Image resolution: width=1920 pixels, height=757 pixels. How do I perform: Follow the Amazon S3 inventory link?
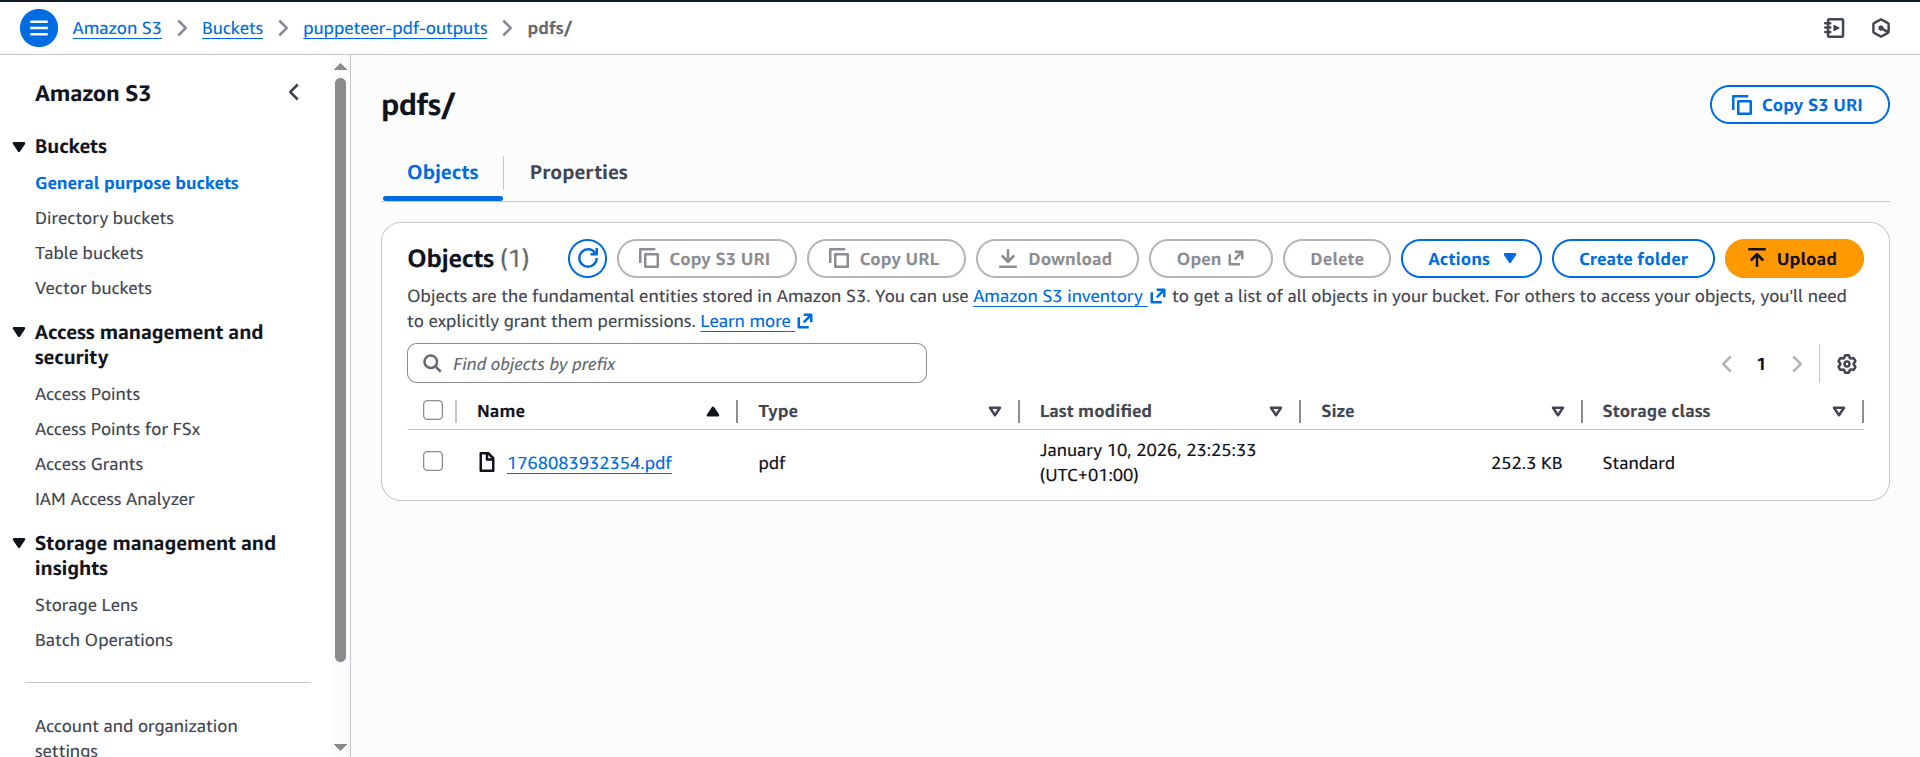coord(1068,296)
